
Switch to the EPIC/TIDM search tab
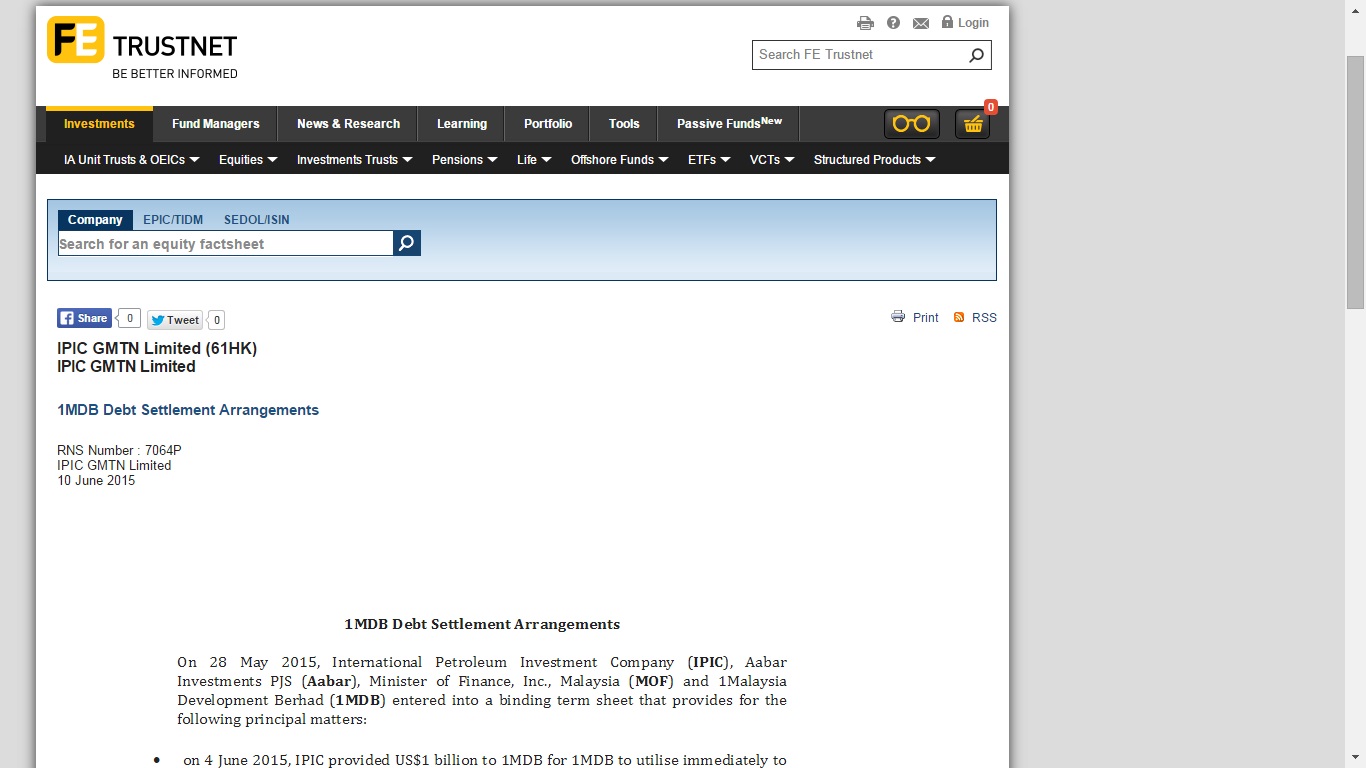tap(173, 220)
